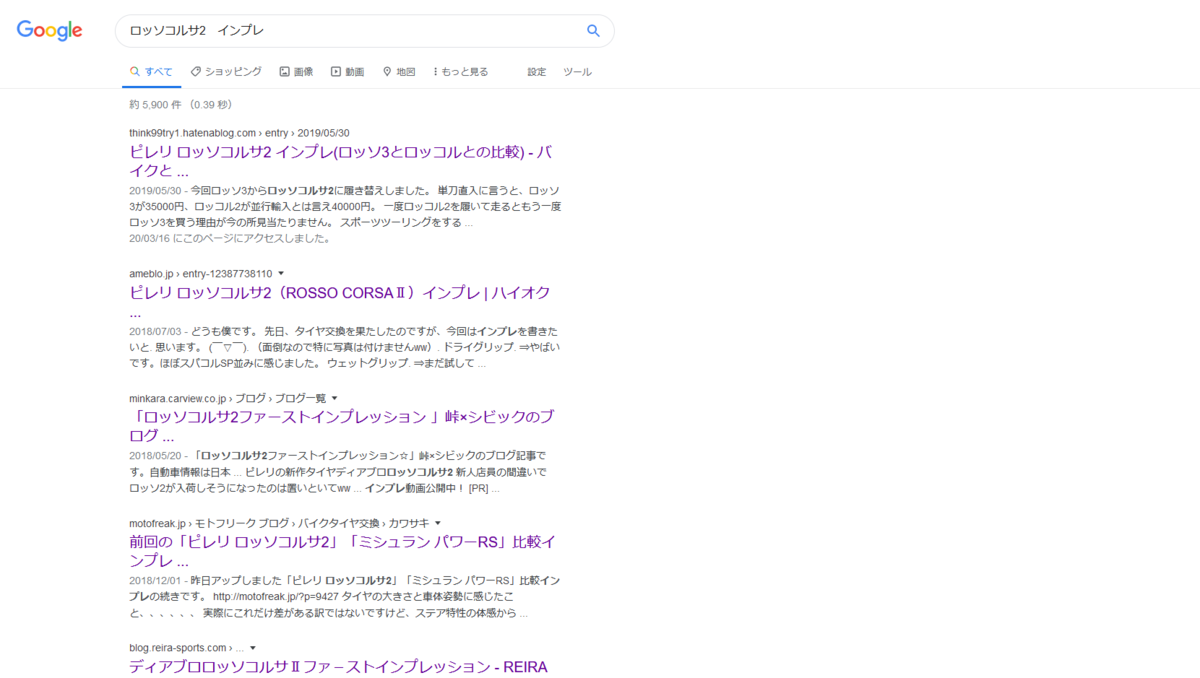Select the すべて tab

(x=151, y=72)
